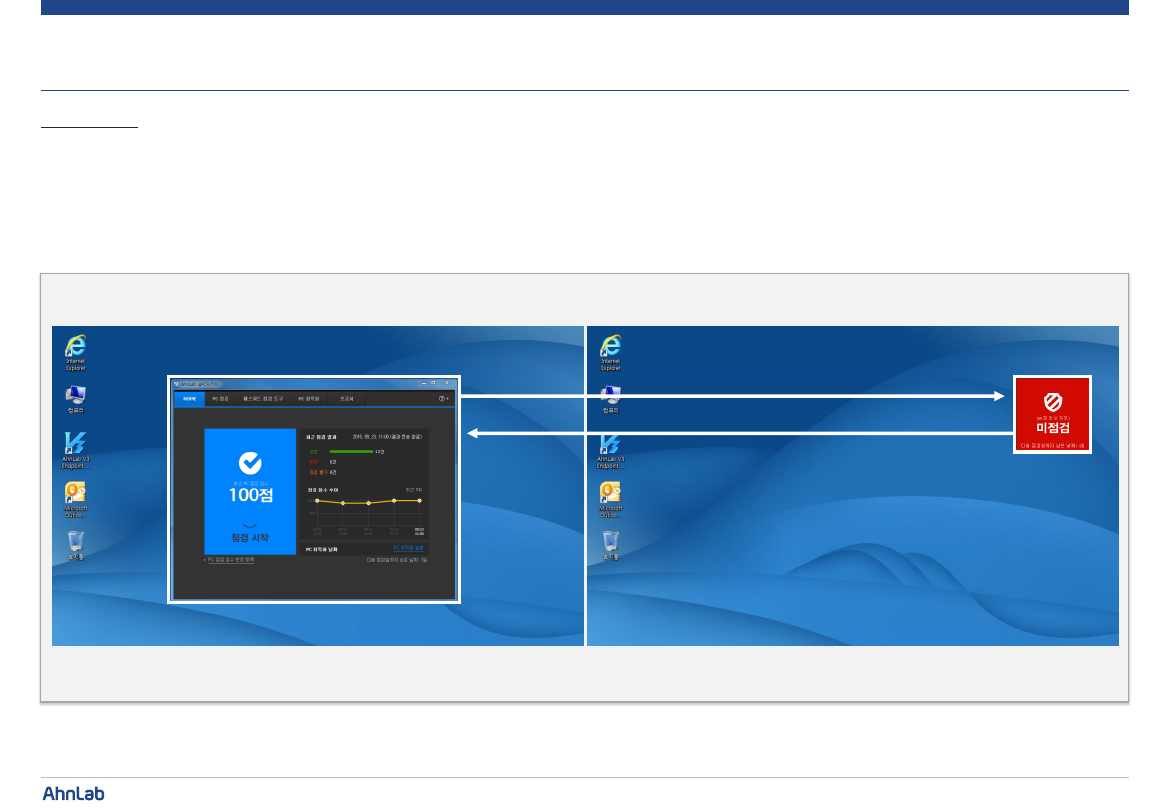Open Microsoft Outlook shortcut on right desktop
Screen dimensions: 1170x810
[x=610, y=493]
